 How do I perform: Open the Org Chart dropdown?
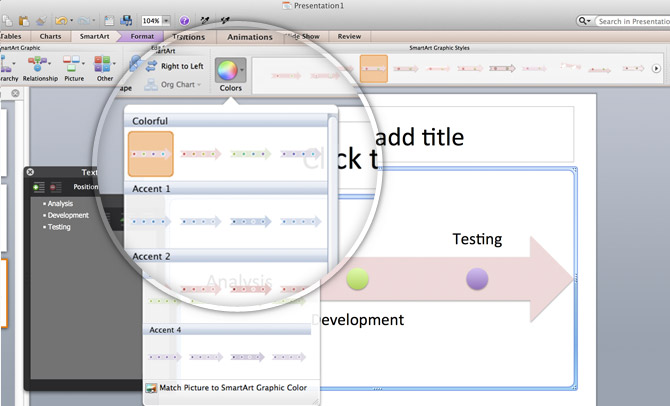(173, 85)
